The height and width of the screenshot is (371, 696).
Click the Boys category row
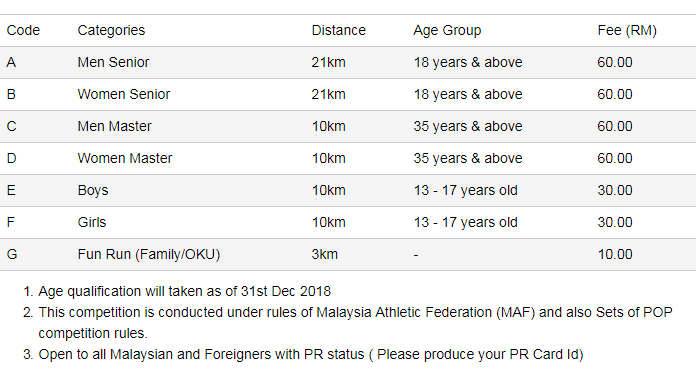348,190
